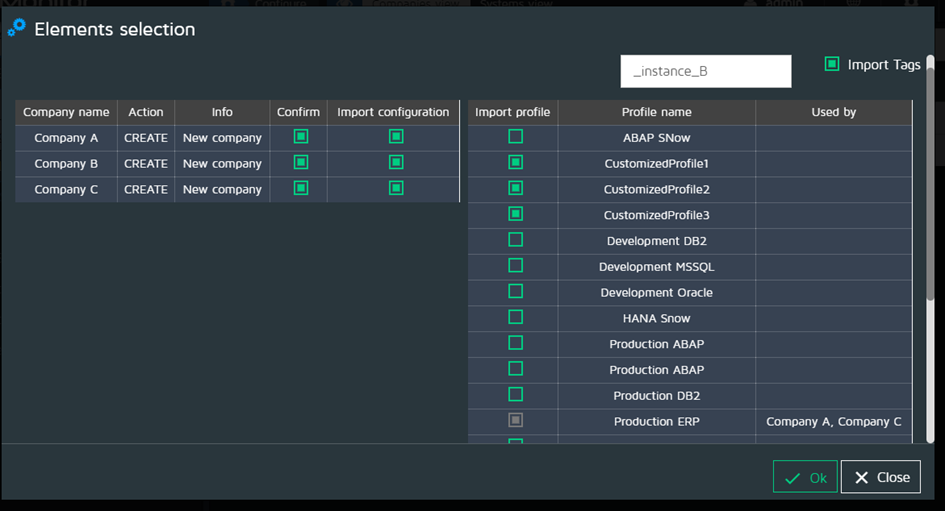The height and width of the screenshot is (511, 945).
Task: Click the Close button
Action: pyautogui.click(x=880, y=478)
